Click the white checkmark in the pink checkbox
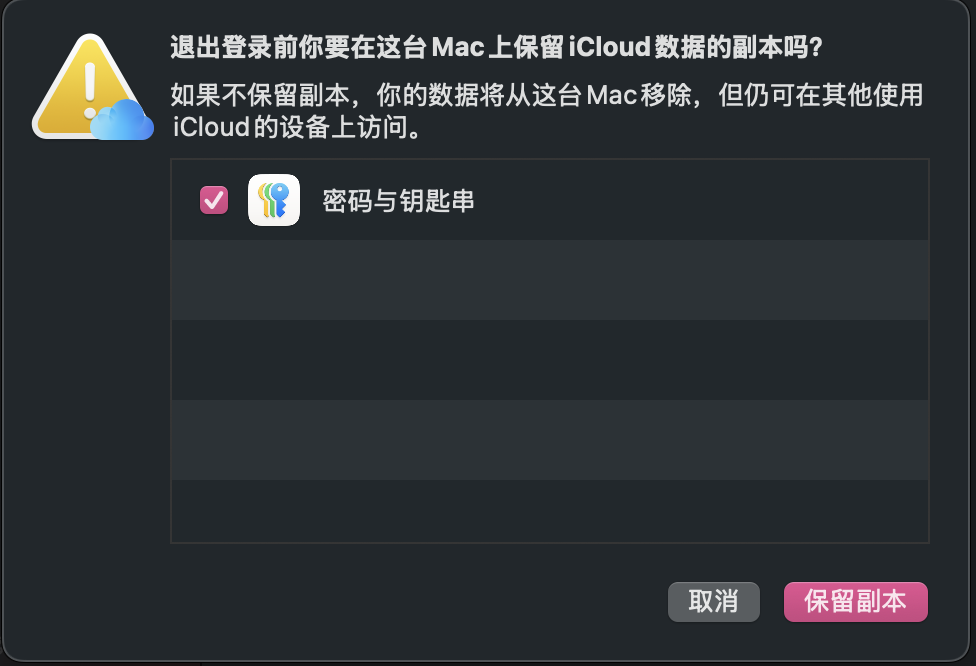Viewport: 976px width, 666px height. 214,200
